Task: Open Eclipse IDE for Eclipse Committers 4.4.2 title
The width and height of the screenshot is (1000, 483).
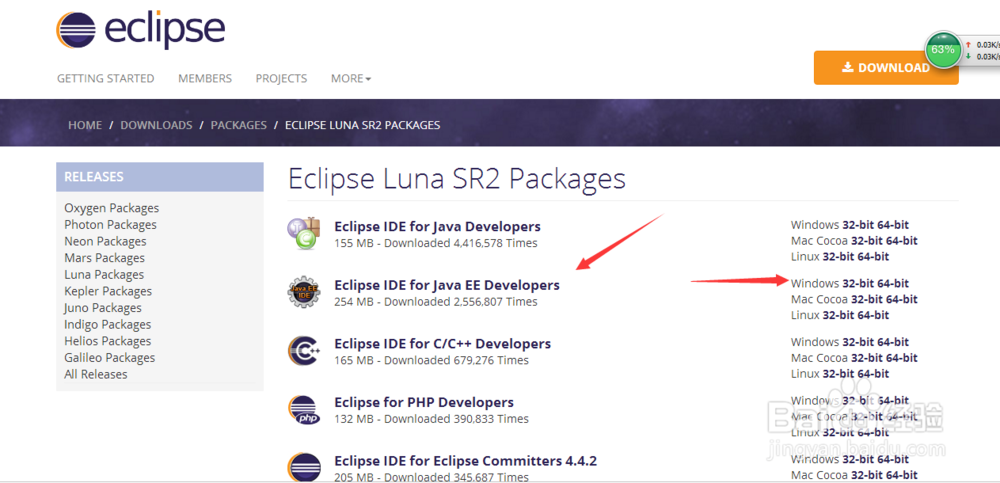Action: click(x=466, y=461)
